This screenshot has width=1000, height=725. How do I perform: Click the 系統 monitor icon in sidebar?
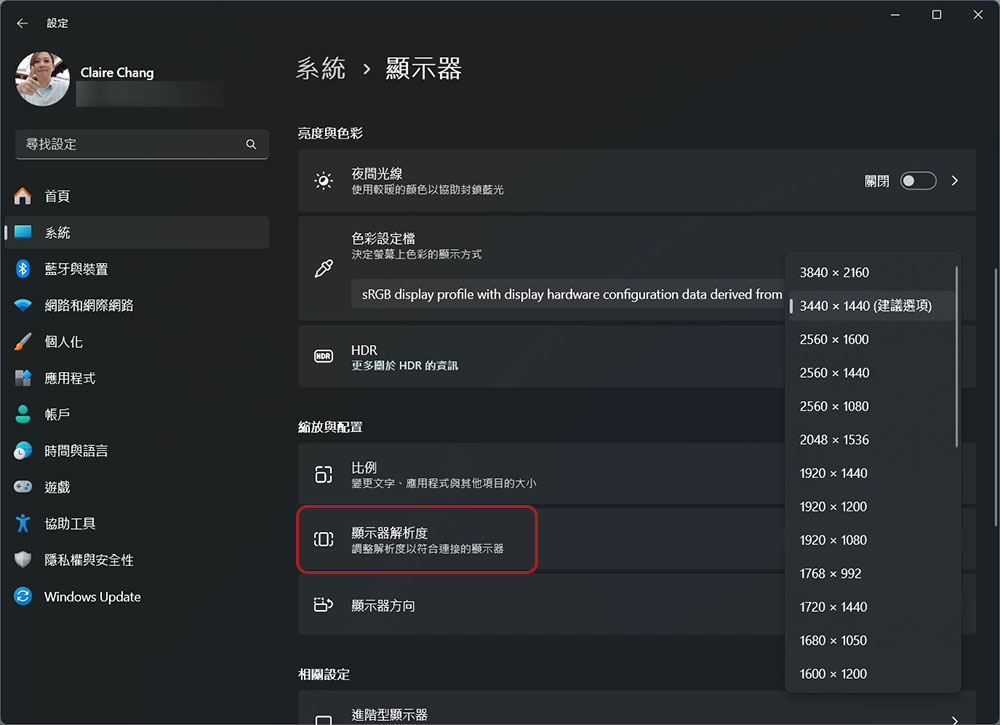(x=23, y=232)
